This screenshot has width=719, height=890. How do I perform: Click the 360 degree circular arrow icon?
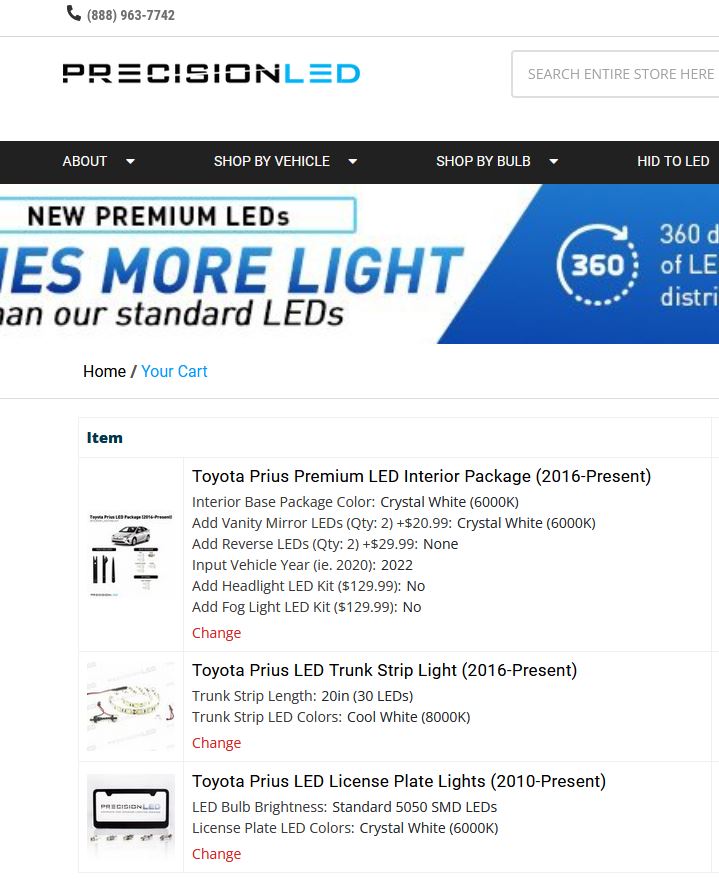[x=598, y=265]
